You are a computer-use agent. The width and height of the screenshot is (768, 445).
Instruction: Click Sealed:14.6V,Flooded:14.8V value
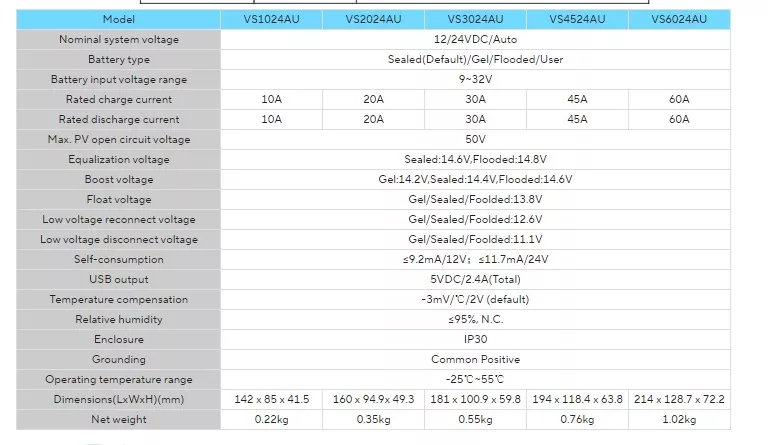pos(475,160)
